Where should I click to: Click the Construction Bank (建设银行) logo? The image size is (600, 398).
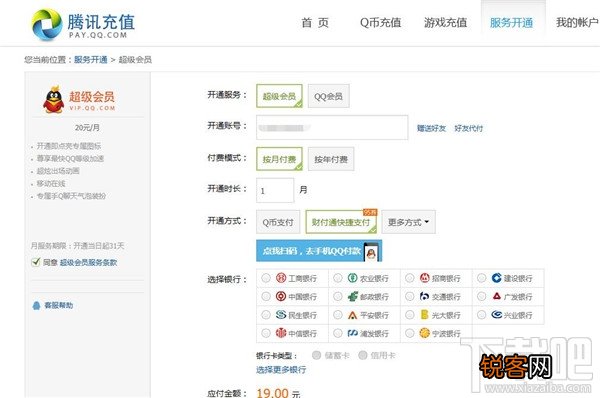pos(496,278)
